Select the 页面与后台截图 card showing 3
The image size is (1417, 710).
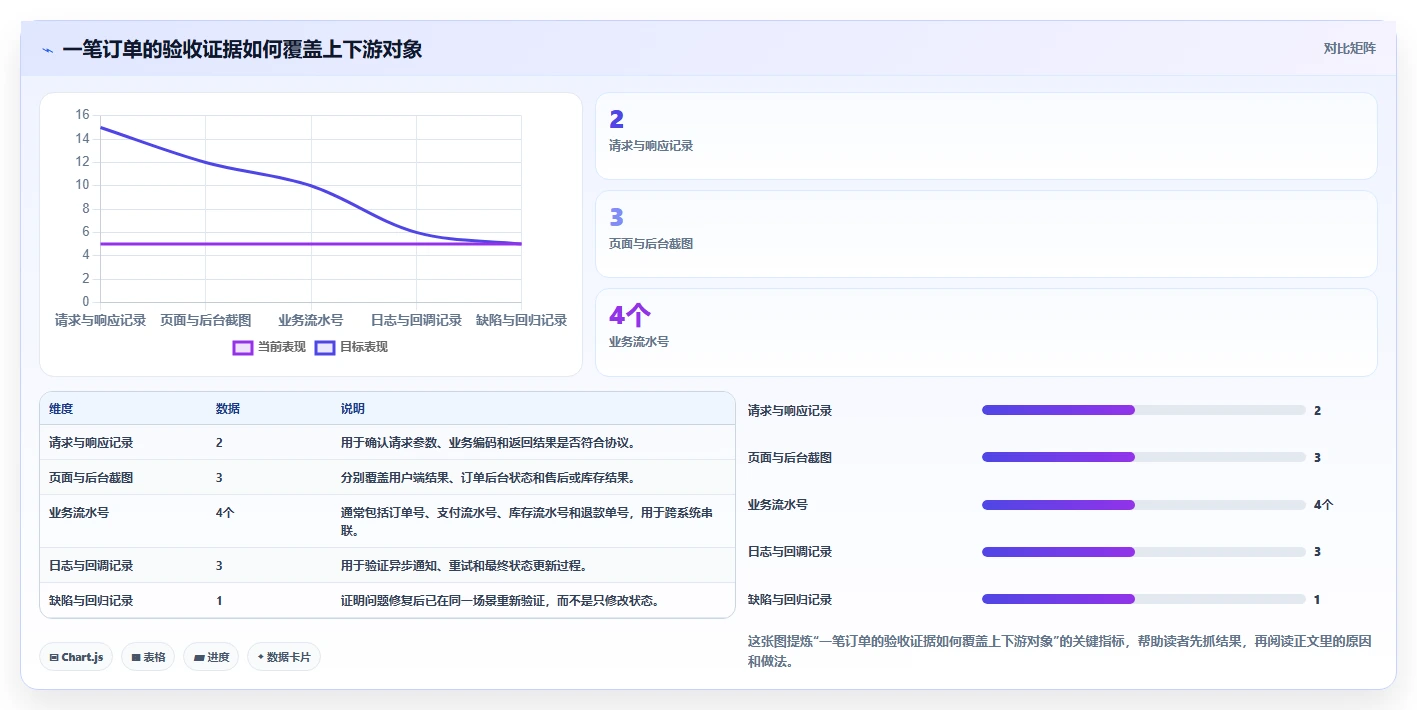[986, 234]
